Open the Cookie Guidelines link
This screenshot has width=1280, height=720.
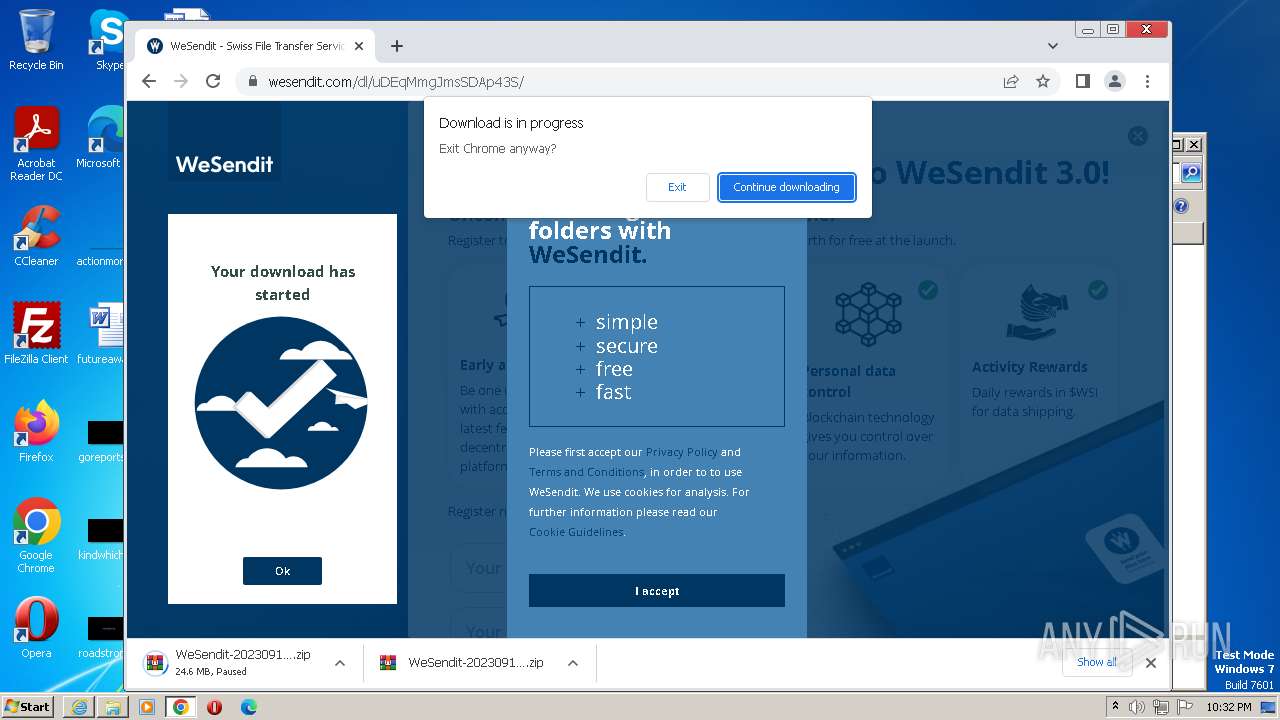coord(576,532)
